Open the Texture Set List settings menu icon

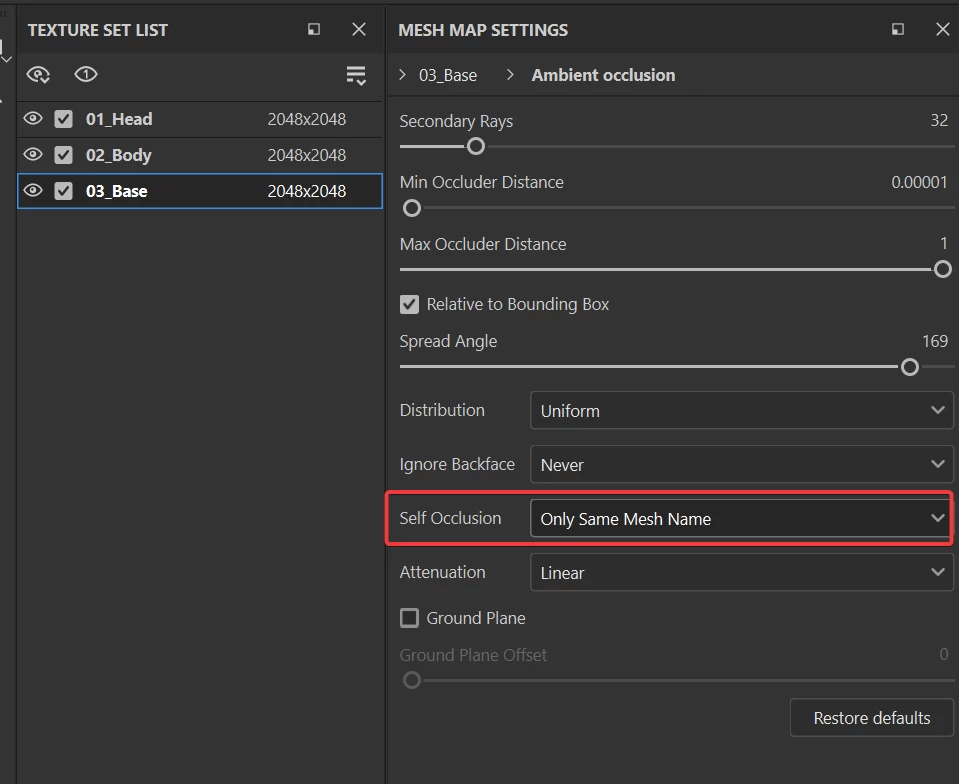355,75
